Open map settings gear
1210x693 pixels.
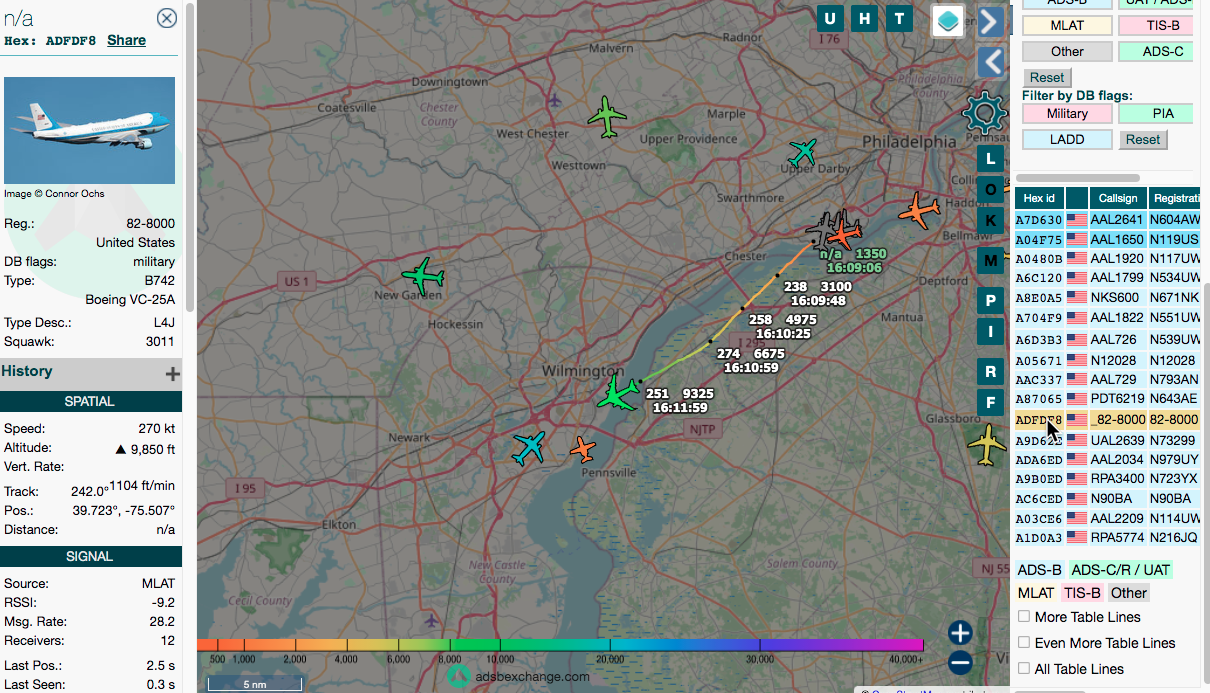986,112
